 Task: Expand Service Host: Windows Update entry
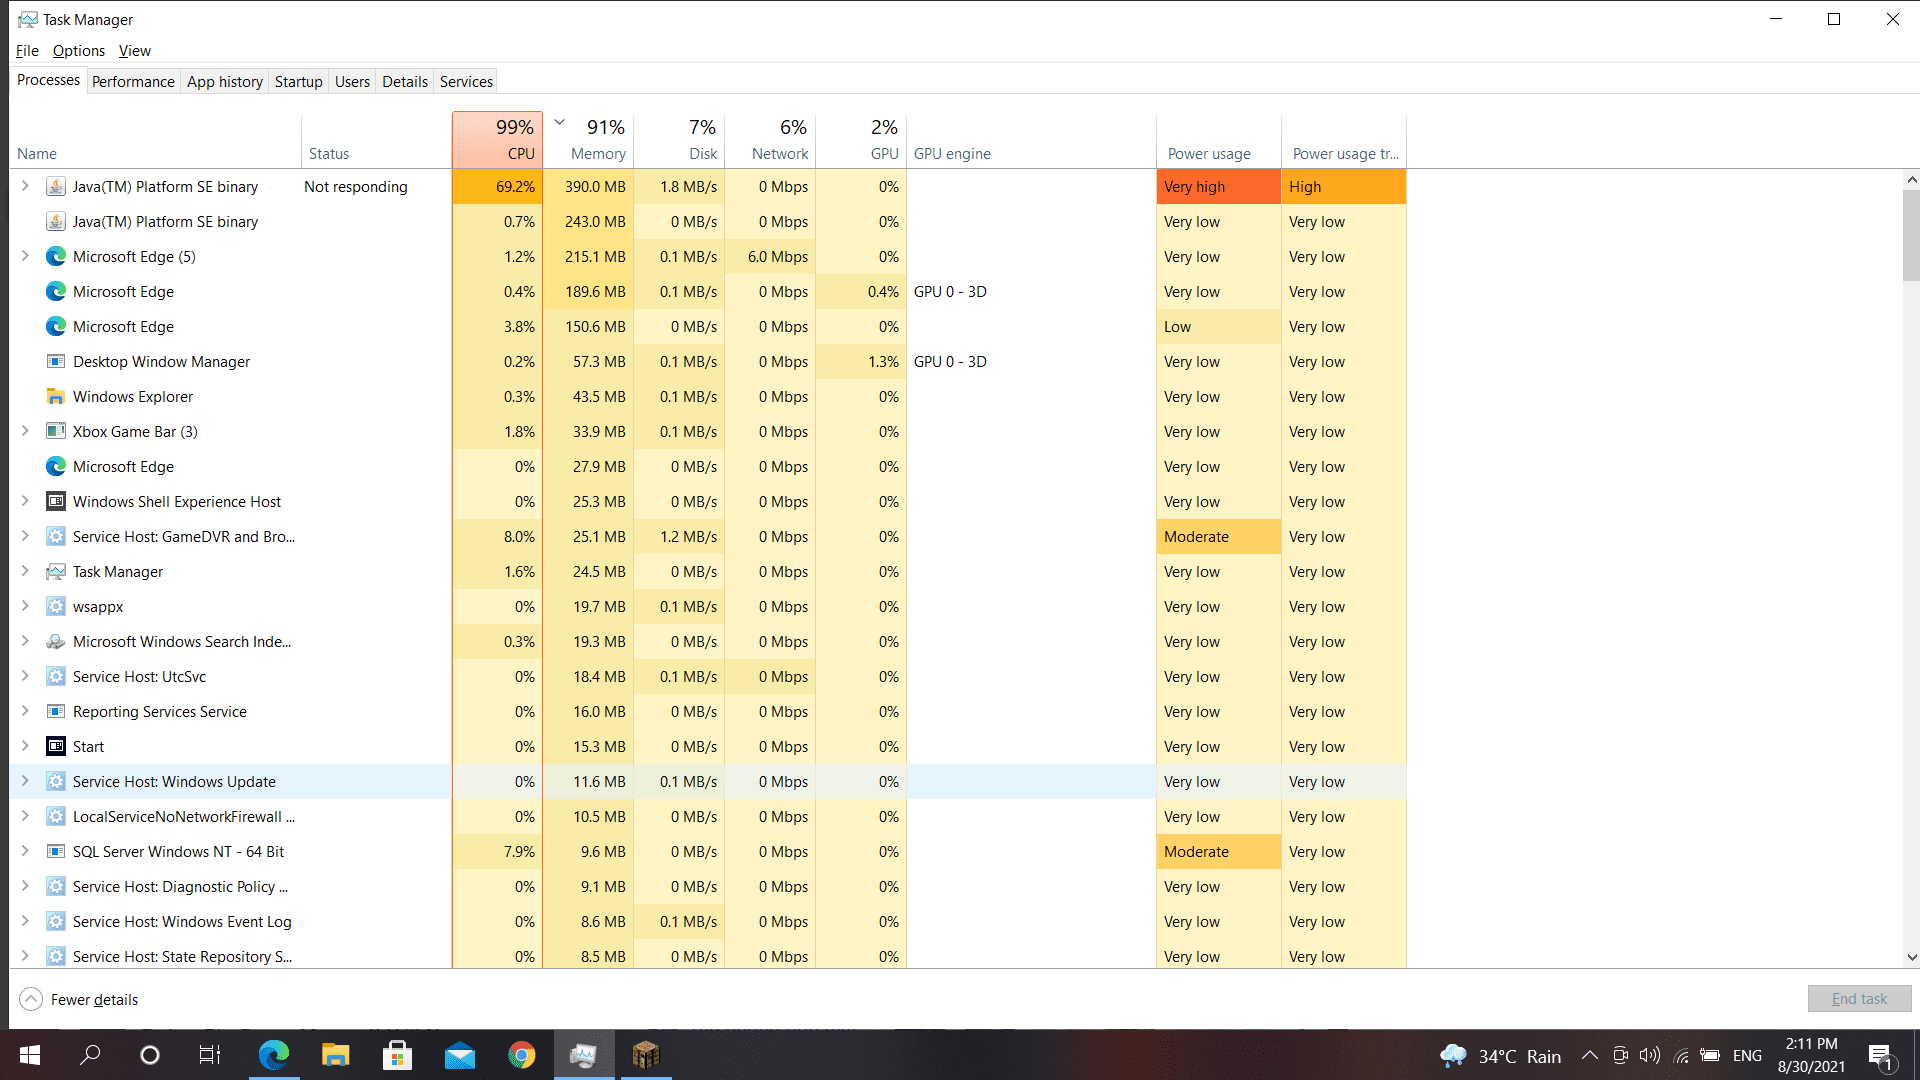tap(25, 782)
